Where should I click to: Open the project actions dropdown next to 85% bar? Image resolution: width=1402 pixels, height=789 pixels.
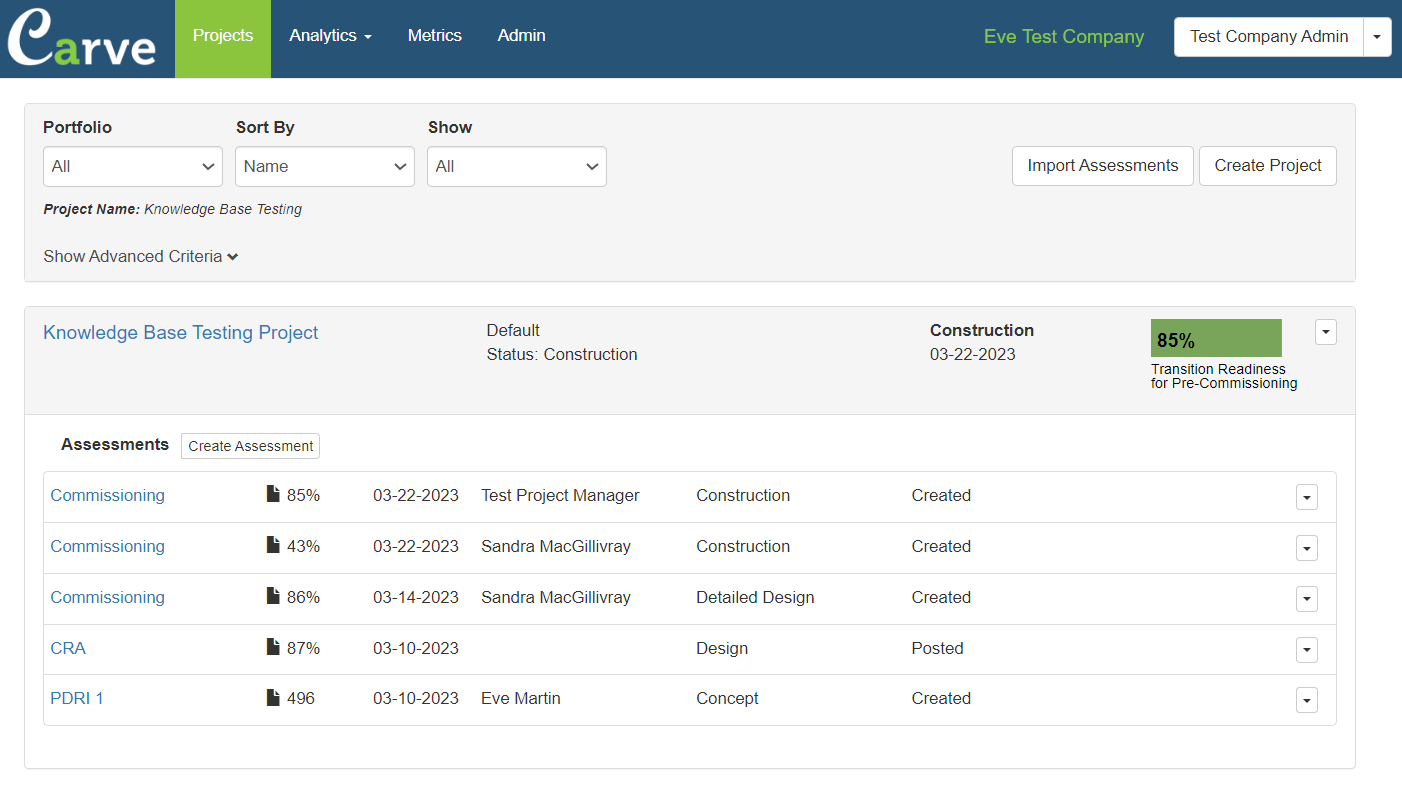click(1326, 332)
